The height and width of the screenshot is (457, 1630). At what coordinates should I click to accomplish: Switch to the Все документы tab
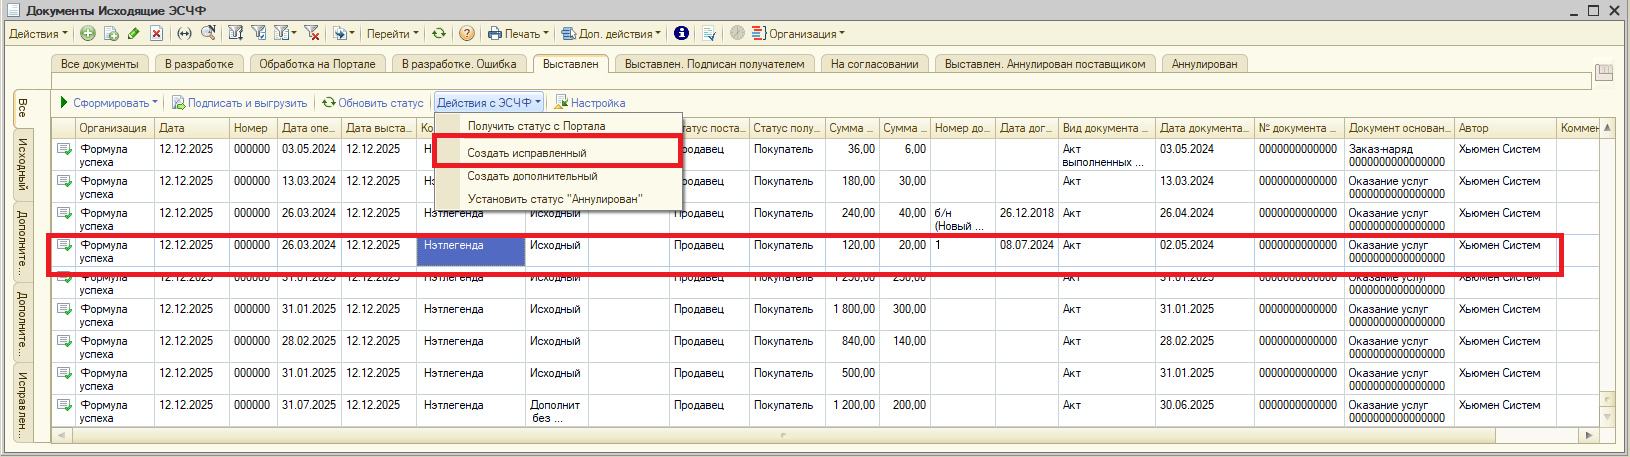100,64
